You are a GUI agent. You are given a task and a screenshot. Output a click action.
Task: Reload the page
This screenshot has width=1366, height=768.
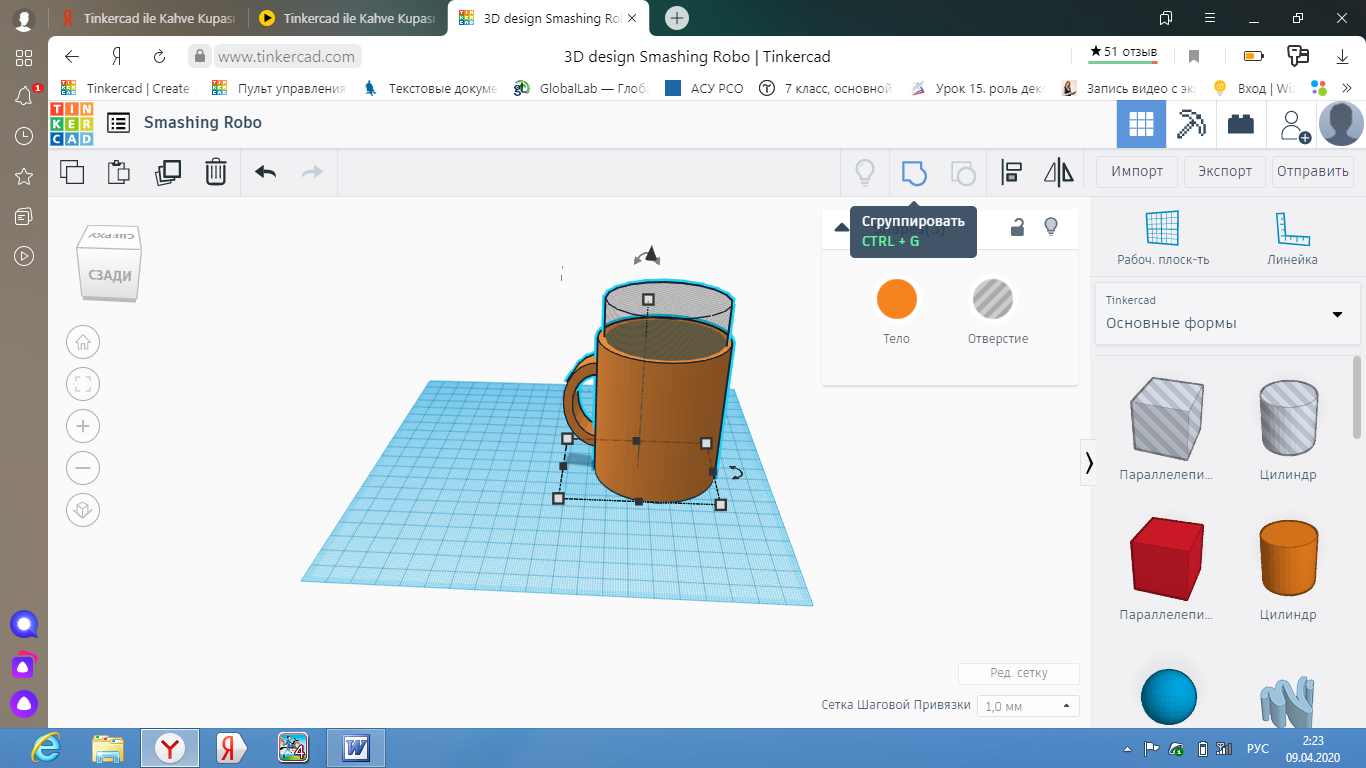(x=159, y=56)
